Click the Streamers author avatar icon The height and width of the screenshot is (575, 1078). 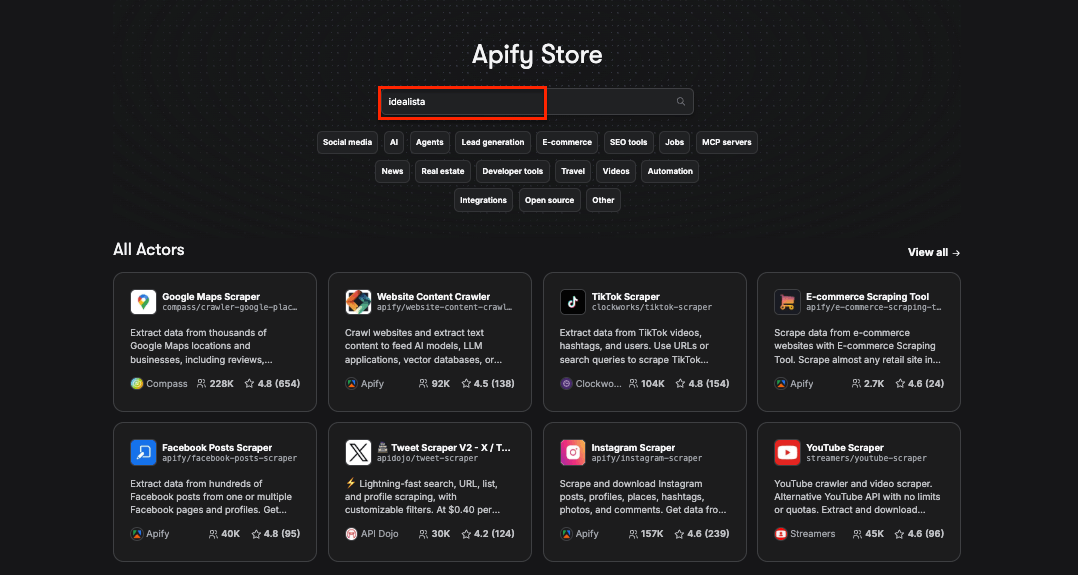[780, 534]
